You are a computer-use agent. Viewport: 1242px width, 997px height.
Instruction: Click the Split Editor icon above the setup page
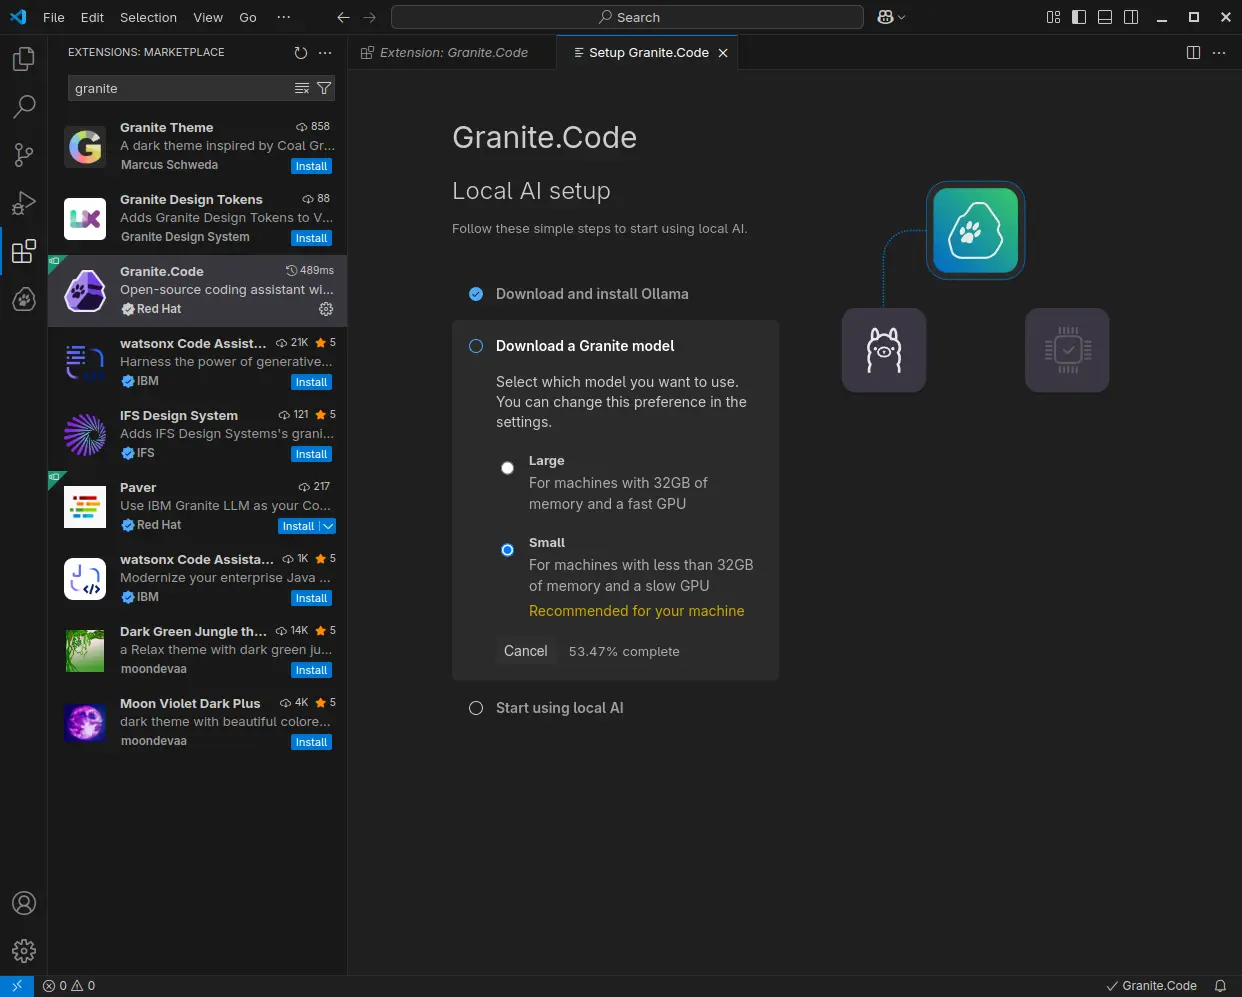pos(1193,52)
